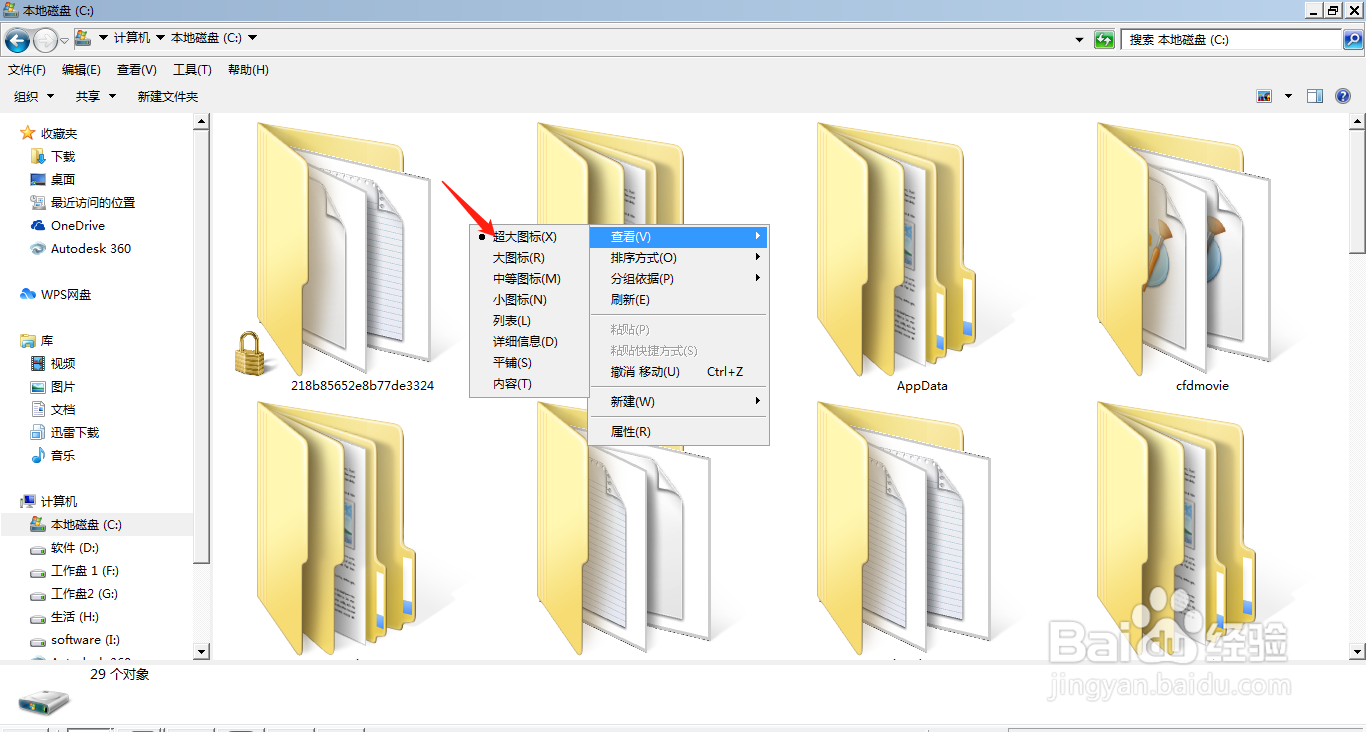Image resolution: width=1366 pixels, height=732 pixels.
Task: Open OneDrive cloud item in sidebar
Action: [68, 225]
